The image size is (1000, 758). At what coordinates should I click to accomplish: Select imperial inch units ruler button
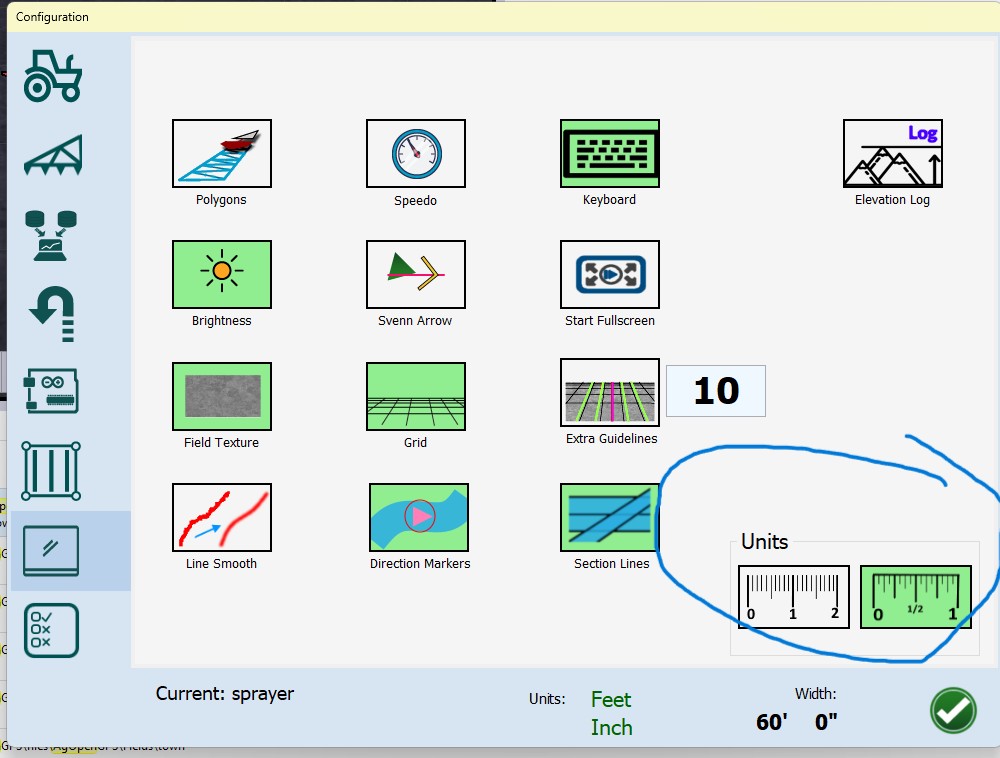915,597
